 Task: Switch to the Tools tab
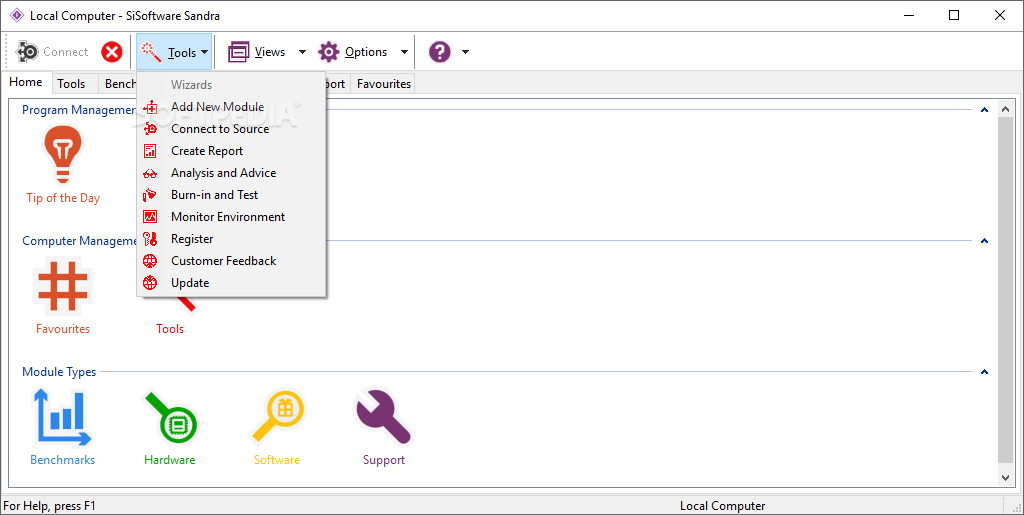coord(71,84)
